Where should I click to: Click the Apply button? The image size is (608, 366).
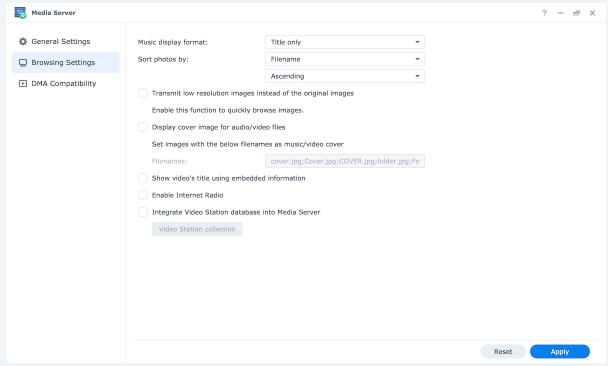[x=560, y=352]
